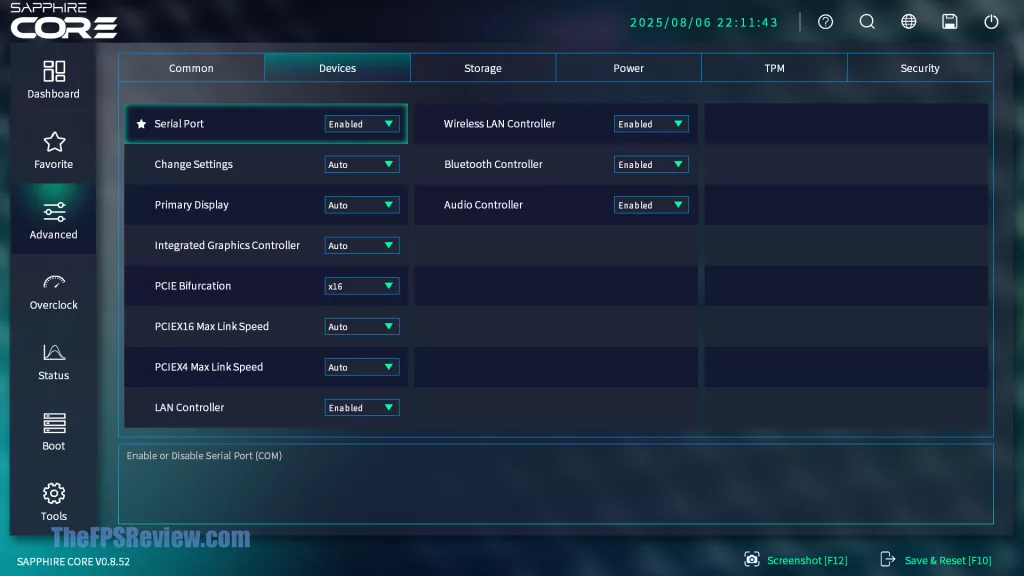Viewport: 1024px width, 576px height.
Task: Select the Bluetooth Controller label
Action: 493,164
